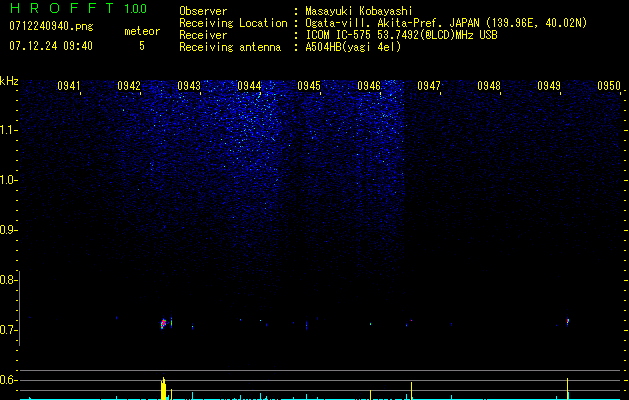This screenshot has width=629, height=400.
Task: Click the 0945 time marker
Action: point(309,86)
